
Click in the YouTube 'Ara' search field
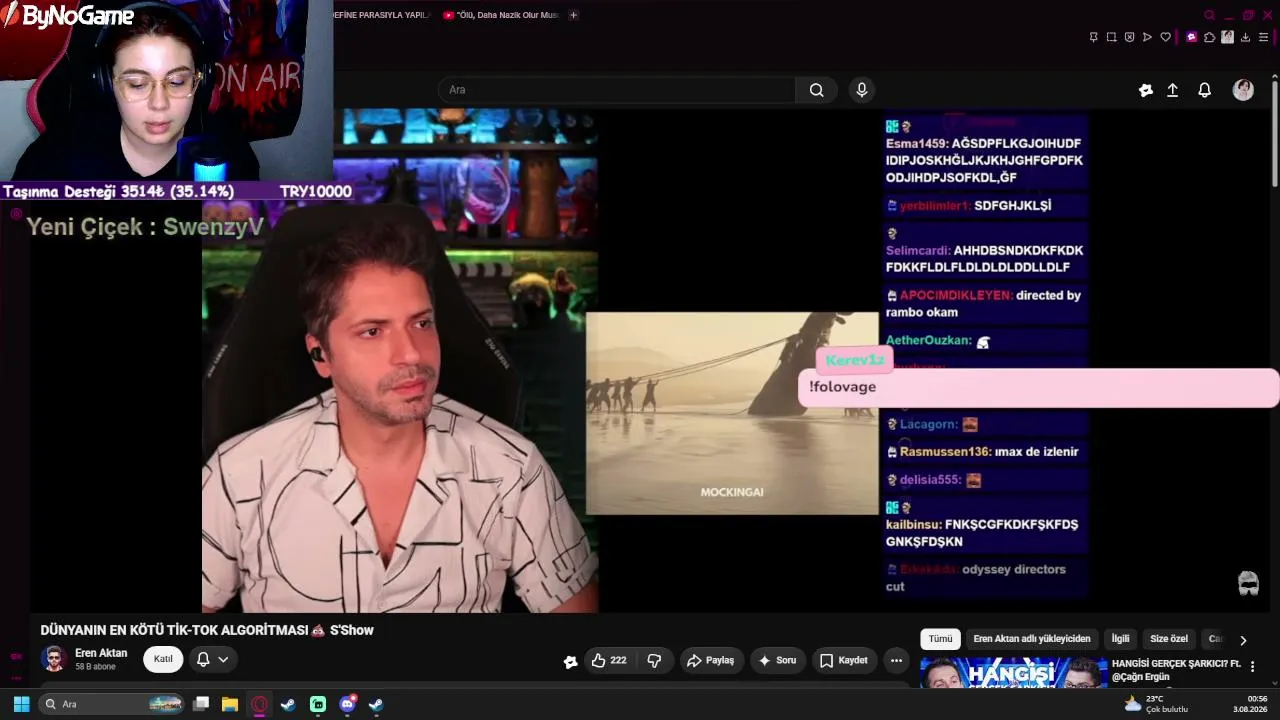(616, 90)
